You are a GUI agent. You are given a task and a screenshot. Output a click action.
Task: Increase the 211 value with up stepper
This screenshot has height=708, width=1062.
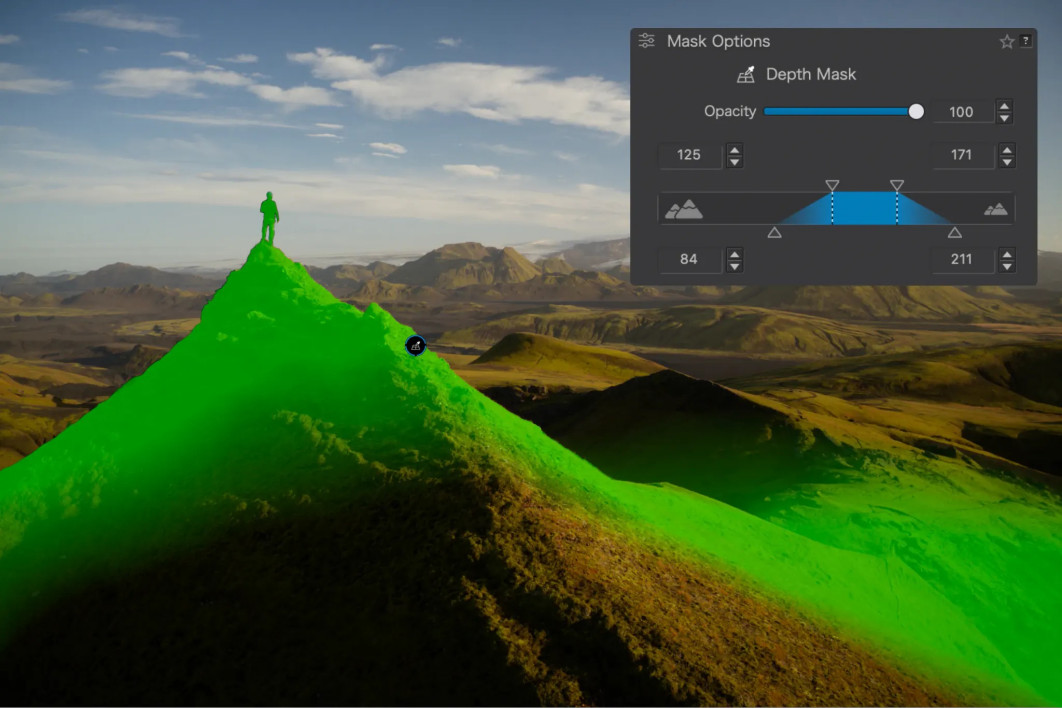[x=1006, y=253]
